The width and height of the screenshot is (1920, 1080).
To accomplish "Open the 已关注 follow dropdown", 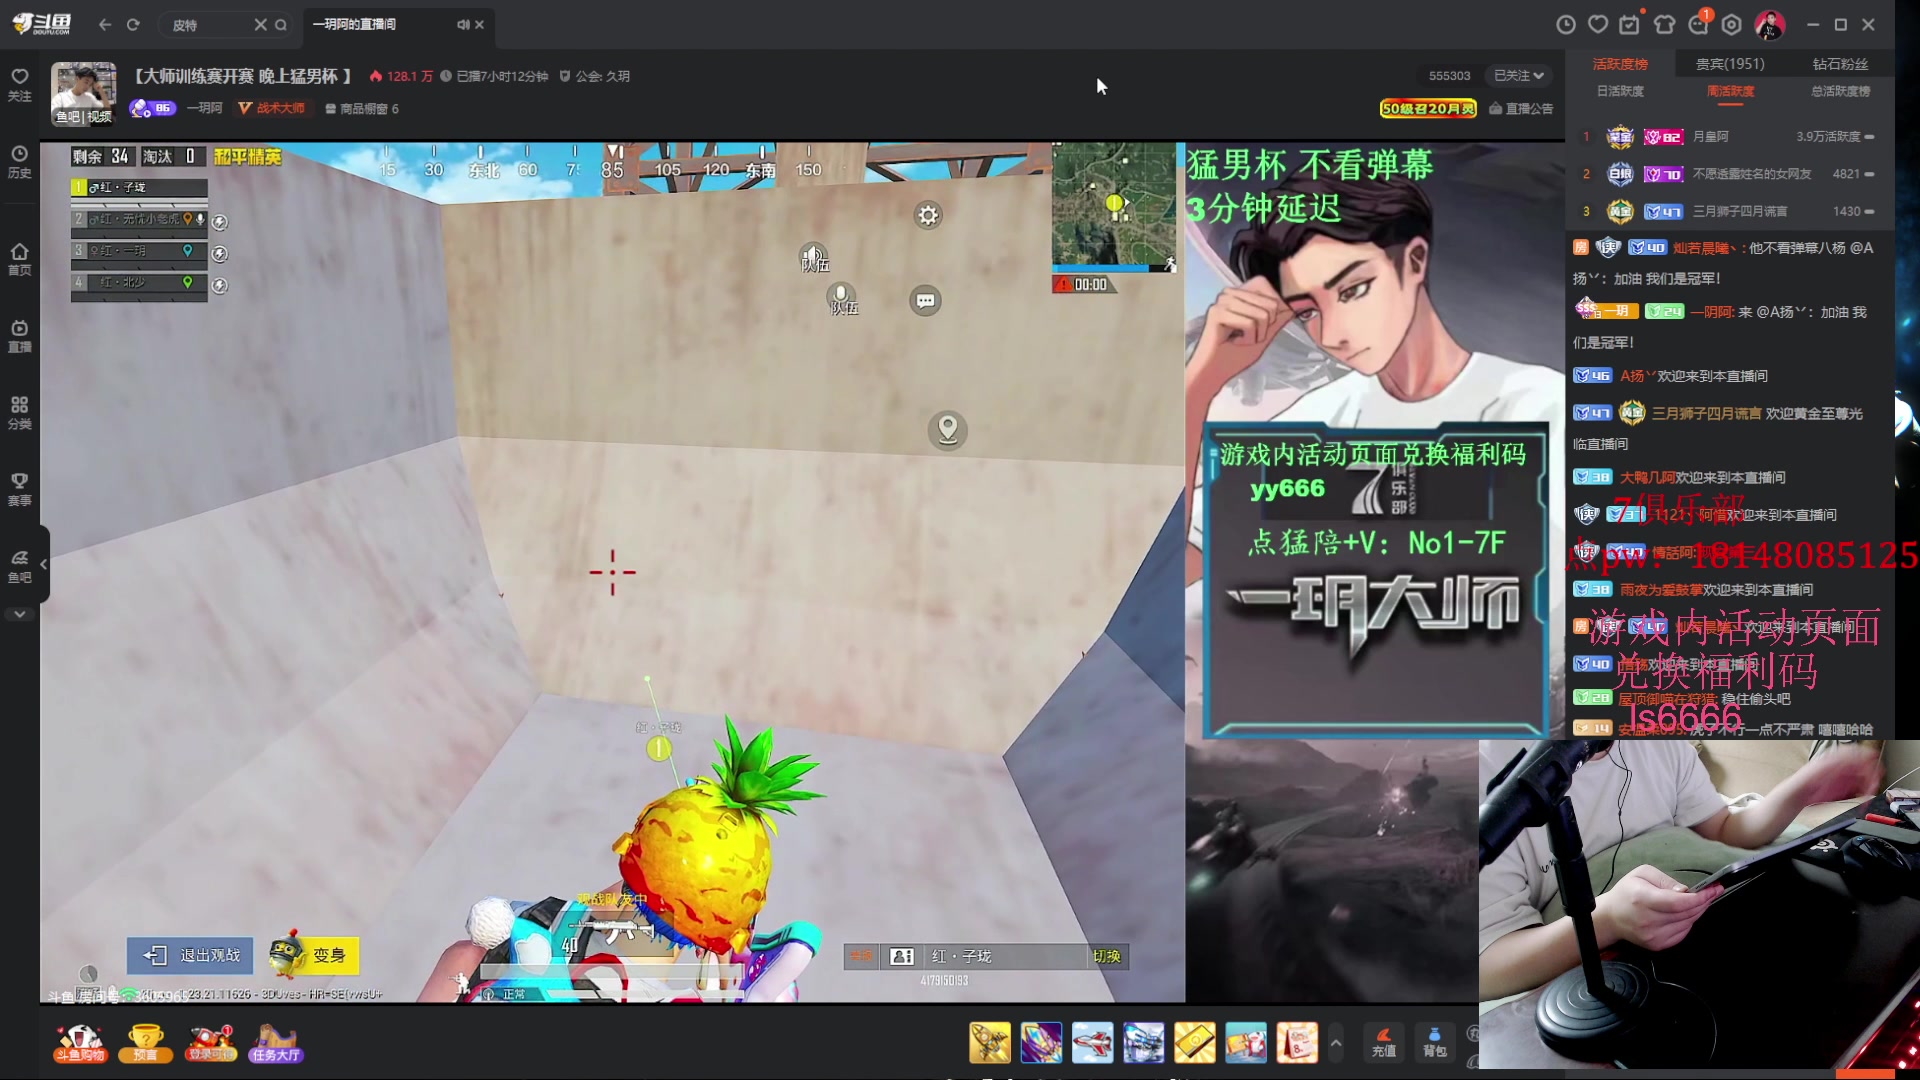I will coord(1518,76).
